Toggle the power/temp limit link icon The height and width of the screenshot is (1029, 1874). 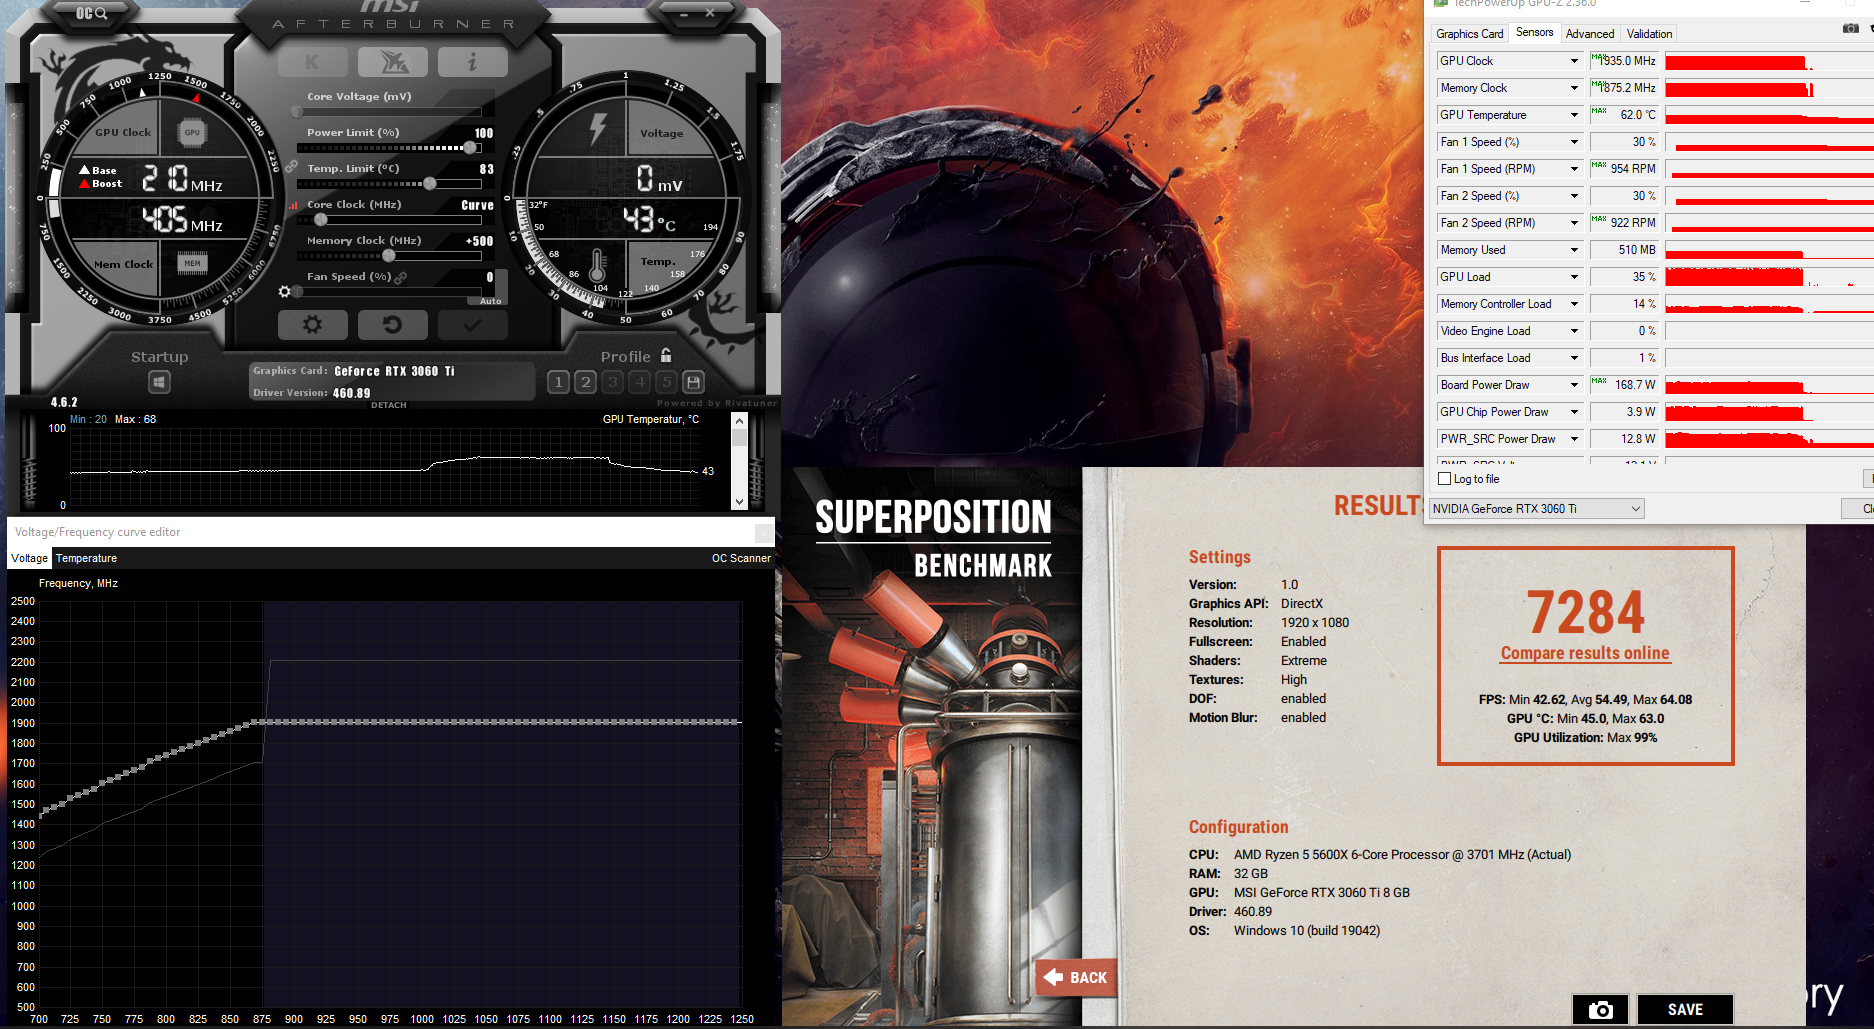point(291,166)
